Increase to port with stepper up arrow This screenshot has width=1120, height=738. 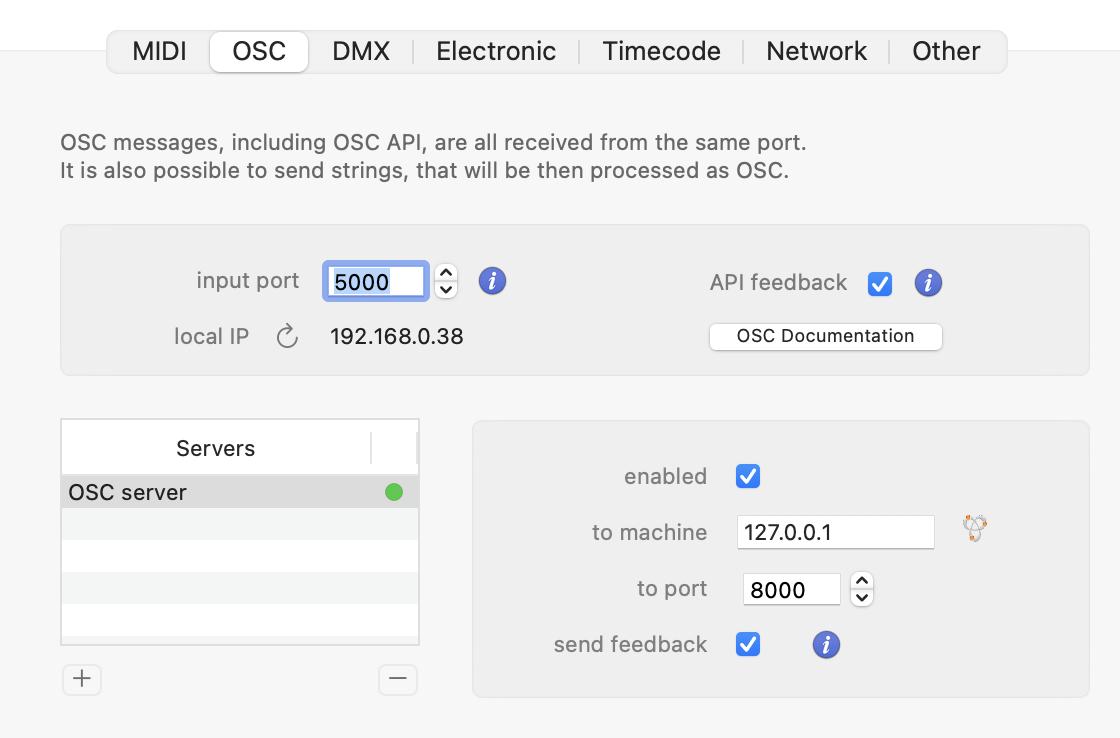click(862, 581)
